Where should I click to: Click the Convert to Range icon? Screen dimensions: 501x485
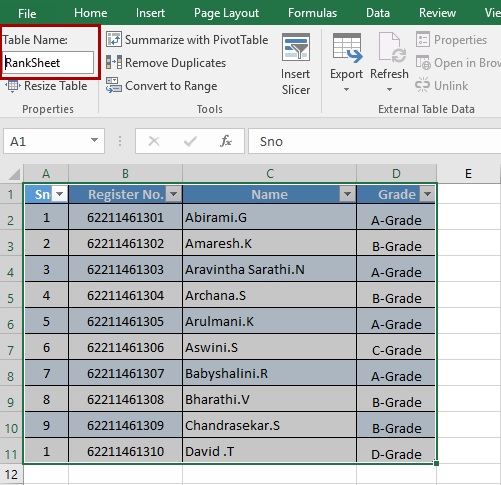click(x=114, y=85)
